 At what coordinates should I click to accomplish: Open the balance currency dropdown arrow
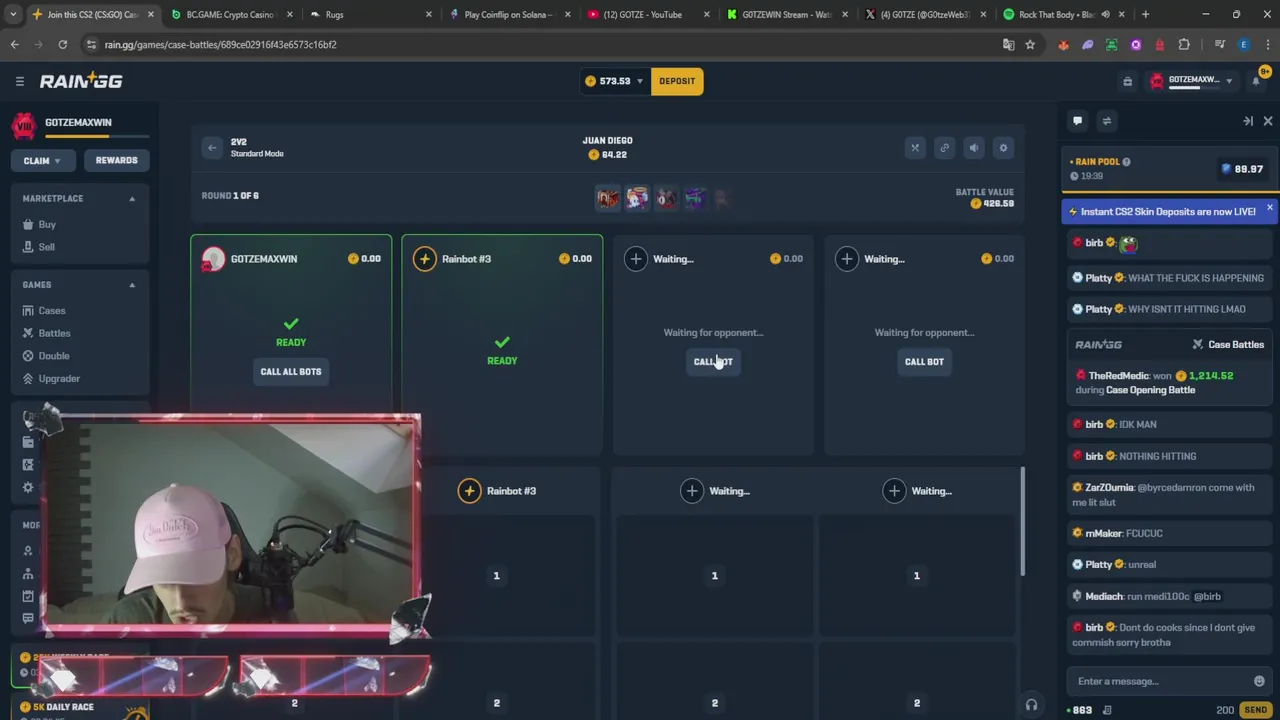(x=640, y=81)
